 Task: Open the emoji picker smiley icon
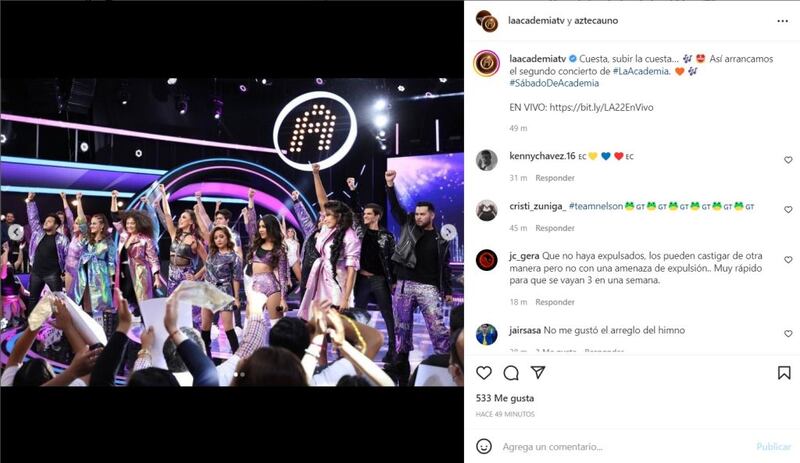coord(484,446)
